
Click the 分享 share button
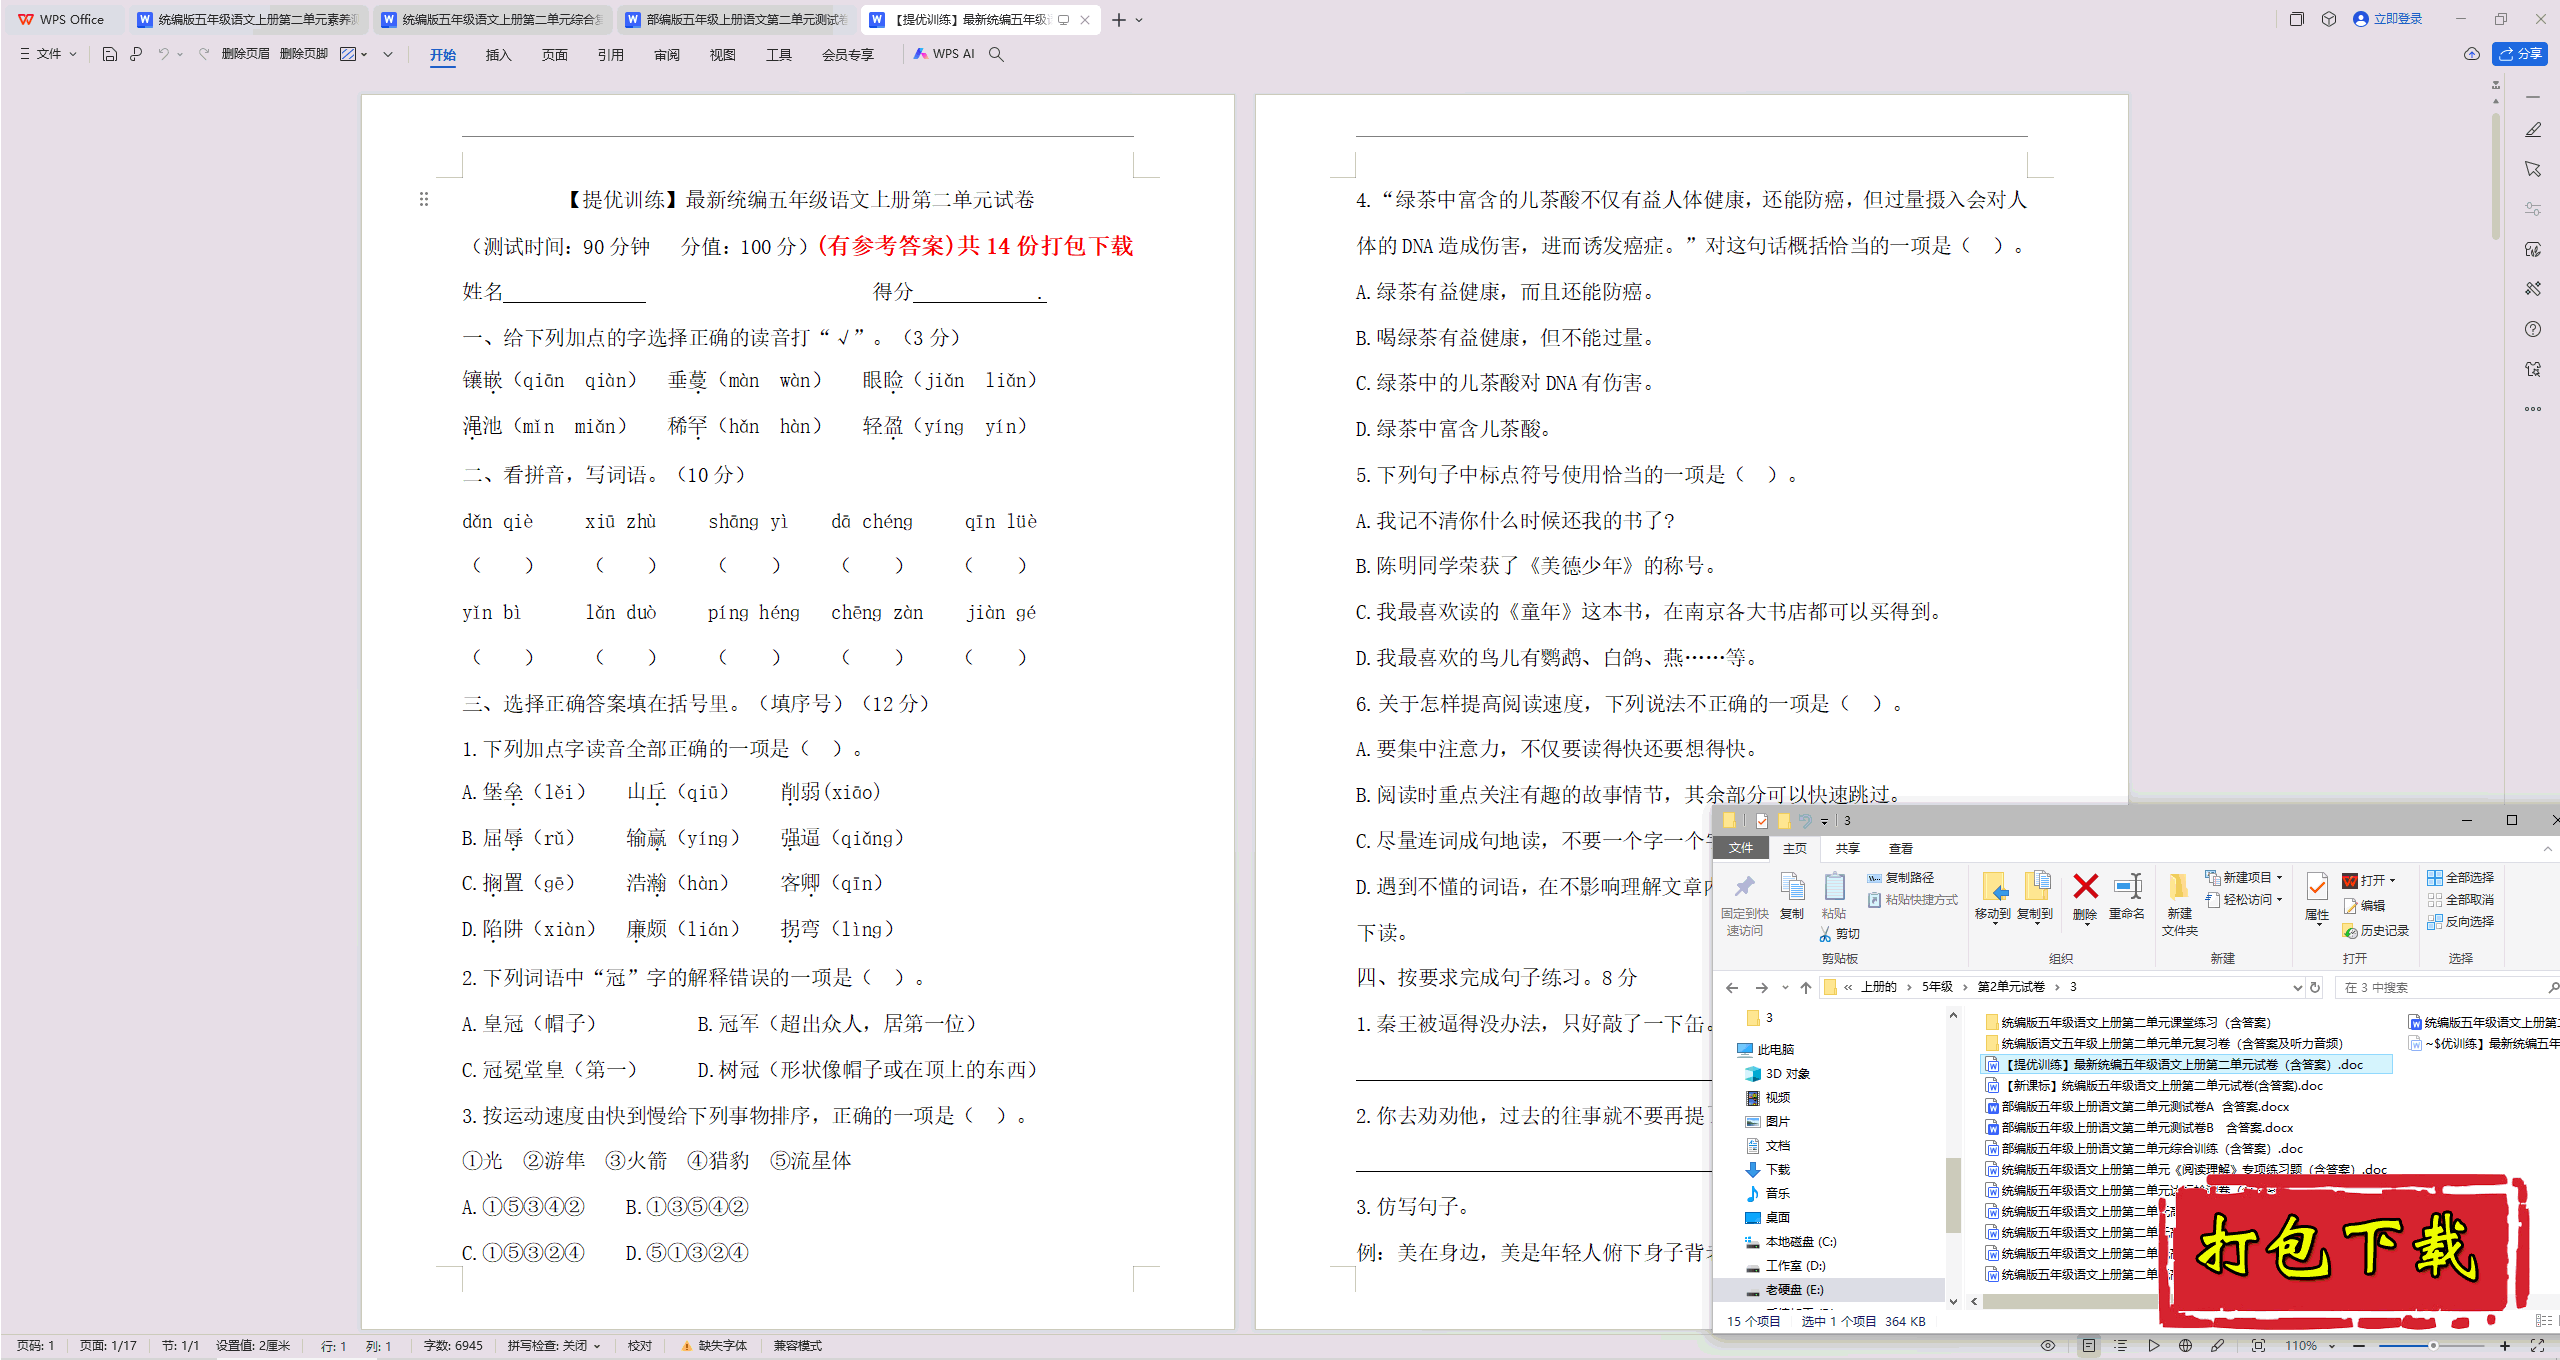(2520, 54)
